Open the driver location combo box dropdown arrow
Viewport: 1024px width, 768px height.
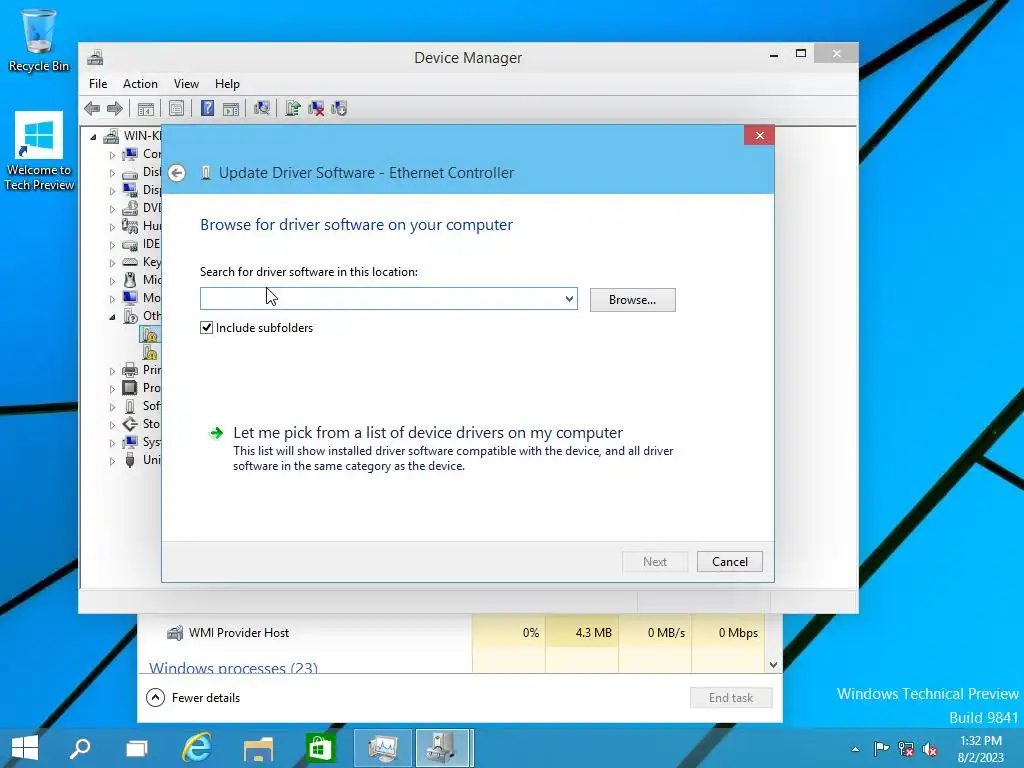(x=569, y=299)
